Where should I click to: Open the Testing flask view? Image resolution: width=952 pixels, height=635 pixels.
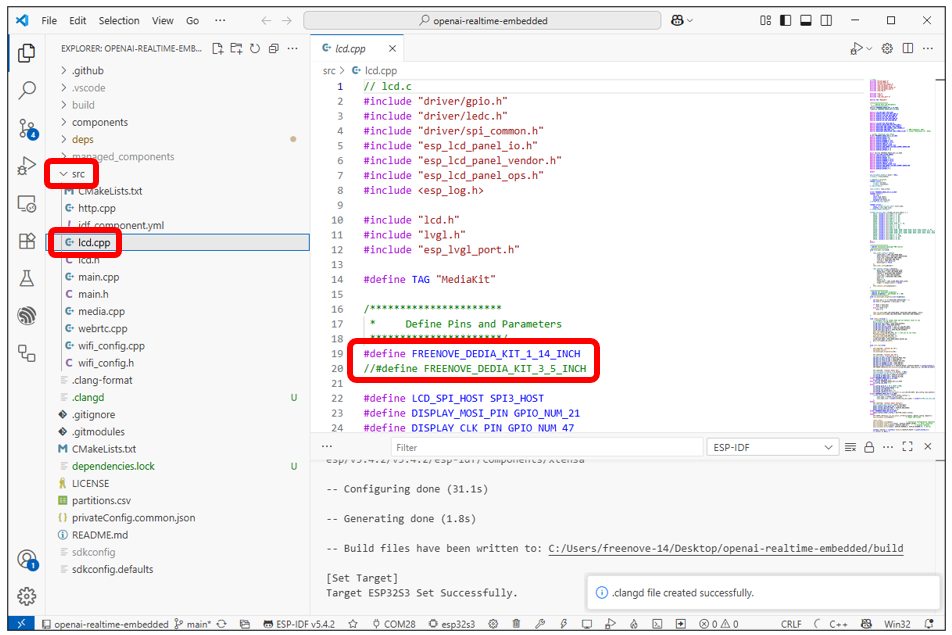tap(27, 278)
